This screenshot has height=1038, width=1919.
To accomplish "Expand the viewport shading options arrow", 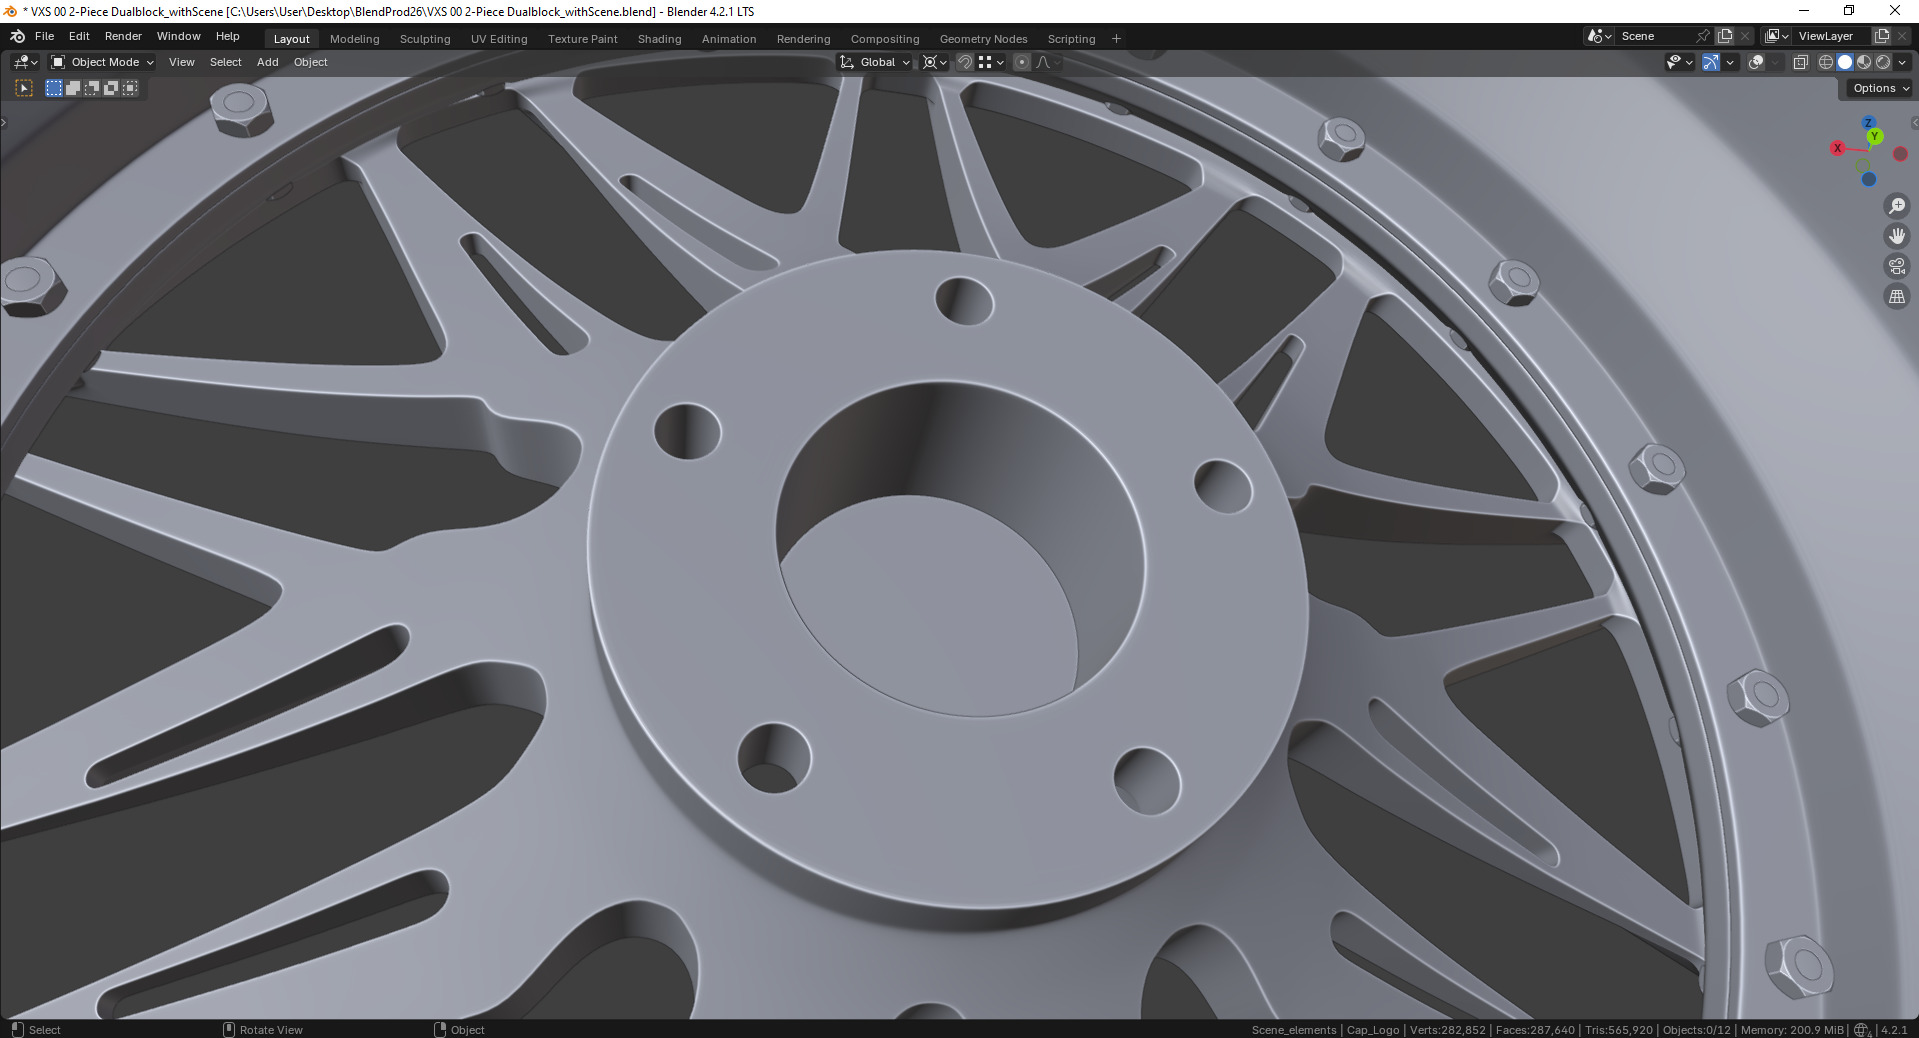I will 1902,62.
